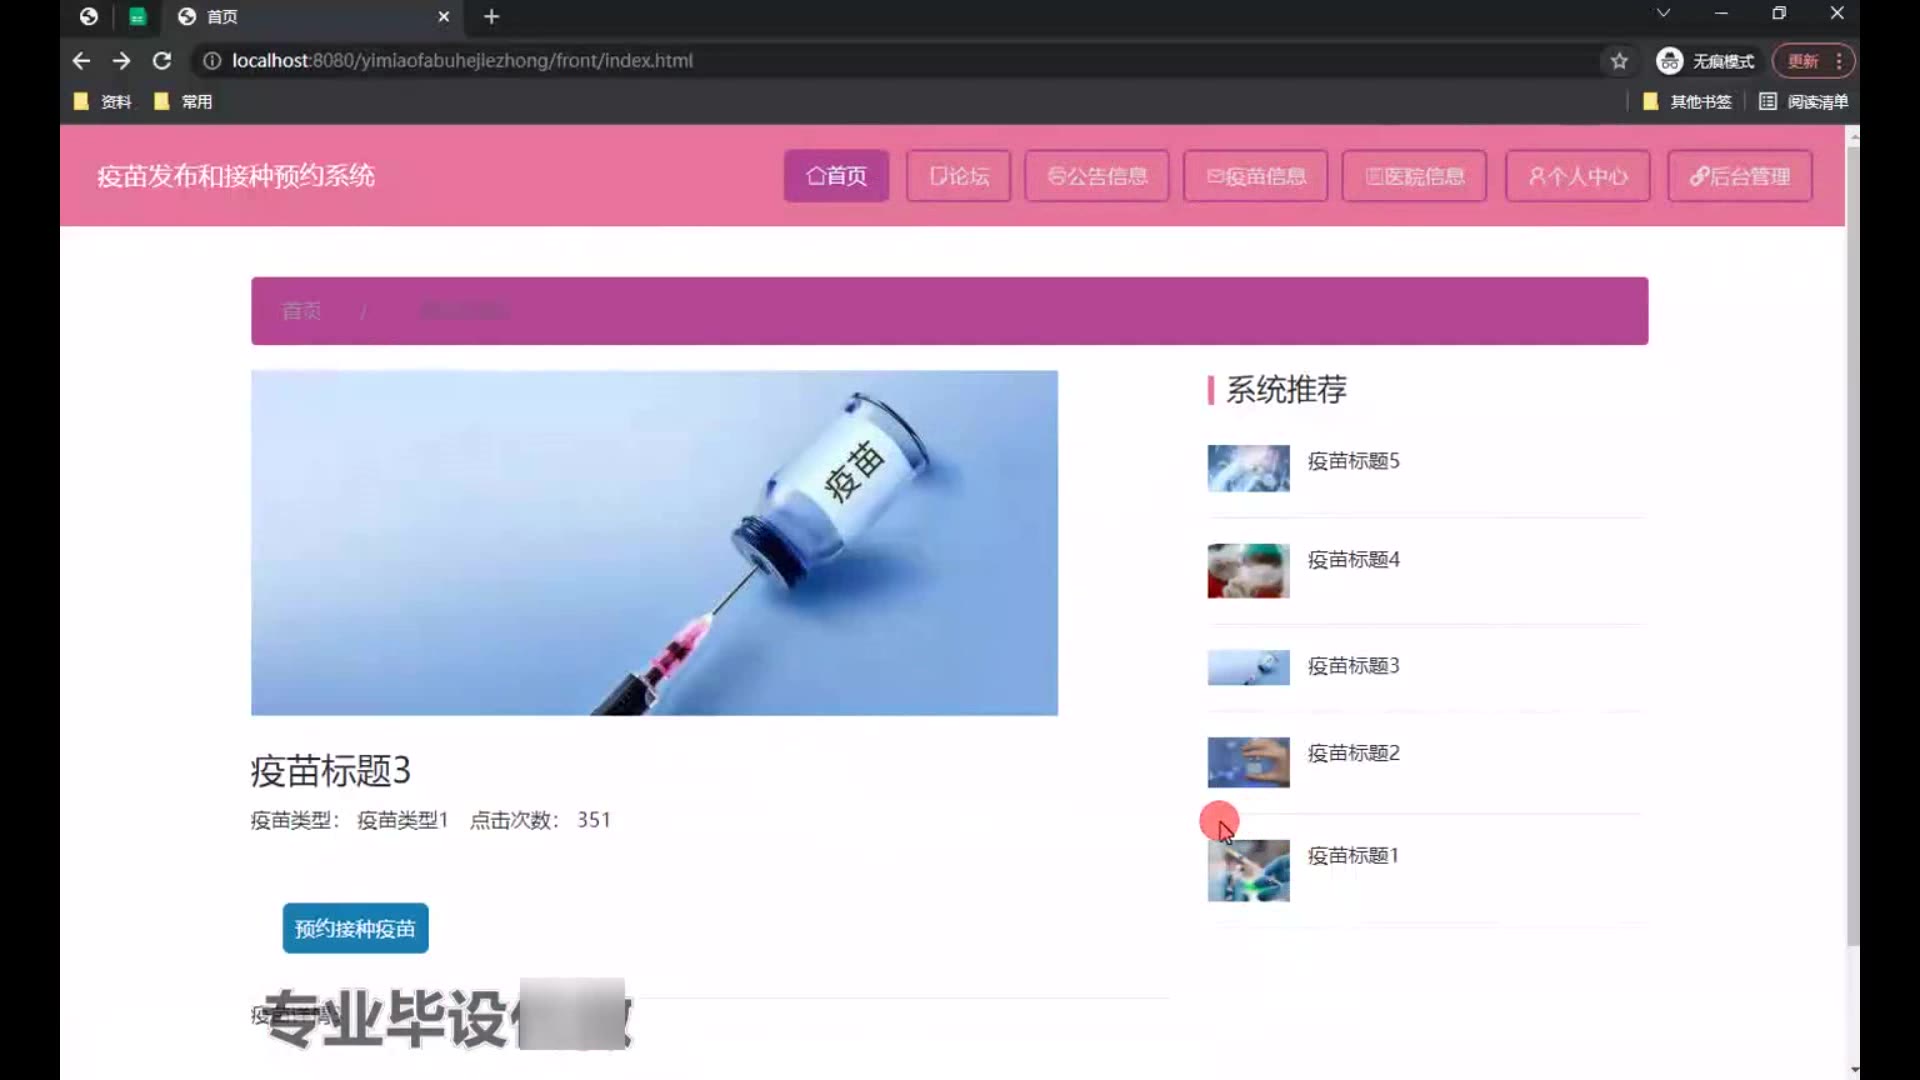Click the 疫苗标题4 thumbnail image
This screenshot has width=1920, height=1080.
click(x=1248, y=571)
